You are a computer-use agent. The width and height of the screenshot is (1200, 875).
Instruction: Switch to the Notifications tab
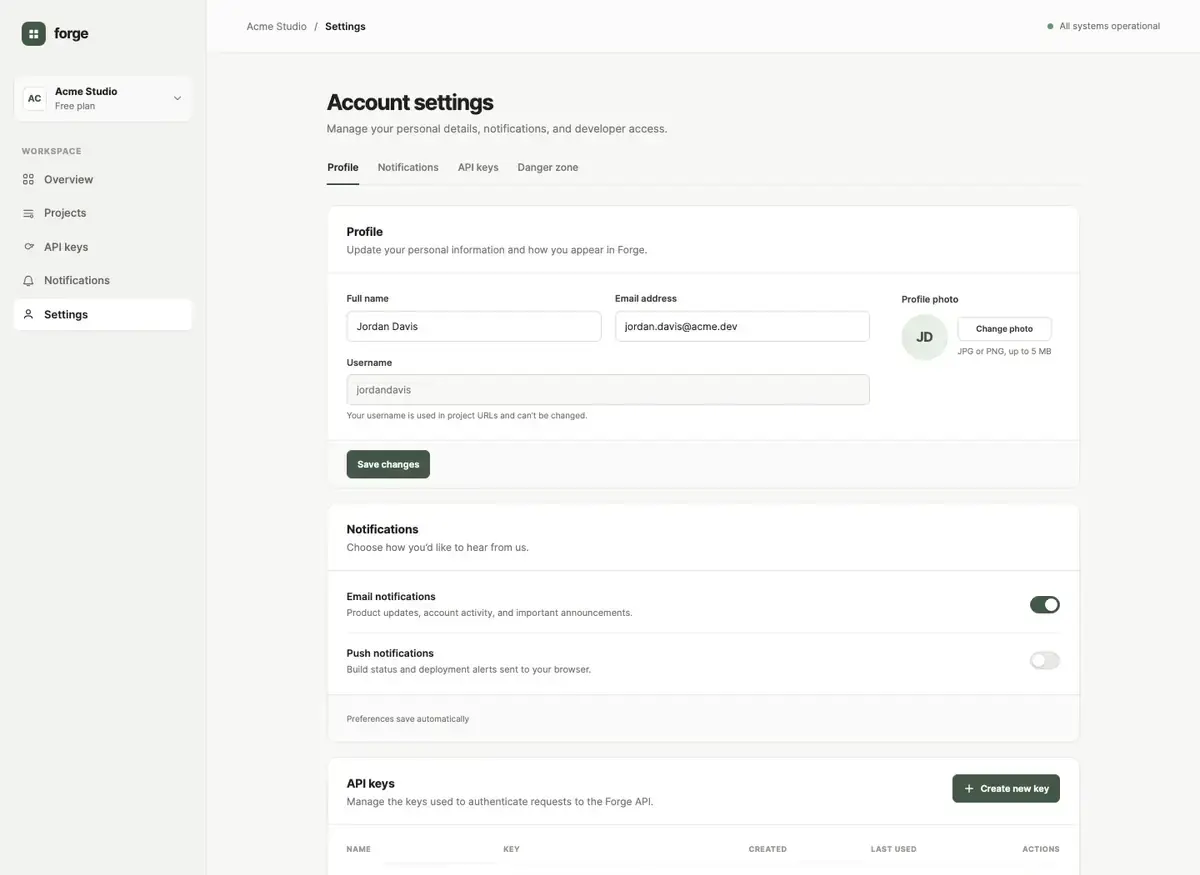pos(408,167)
